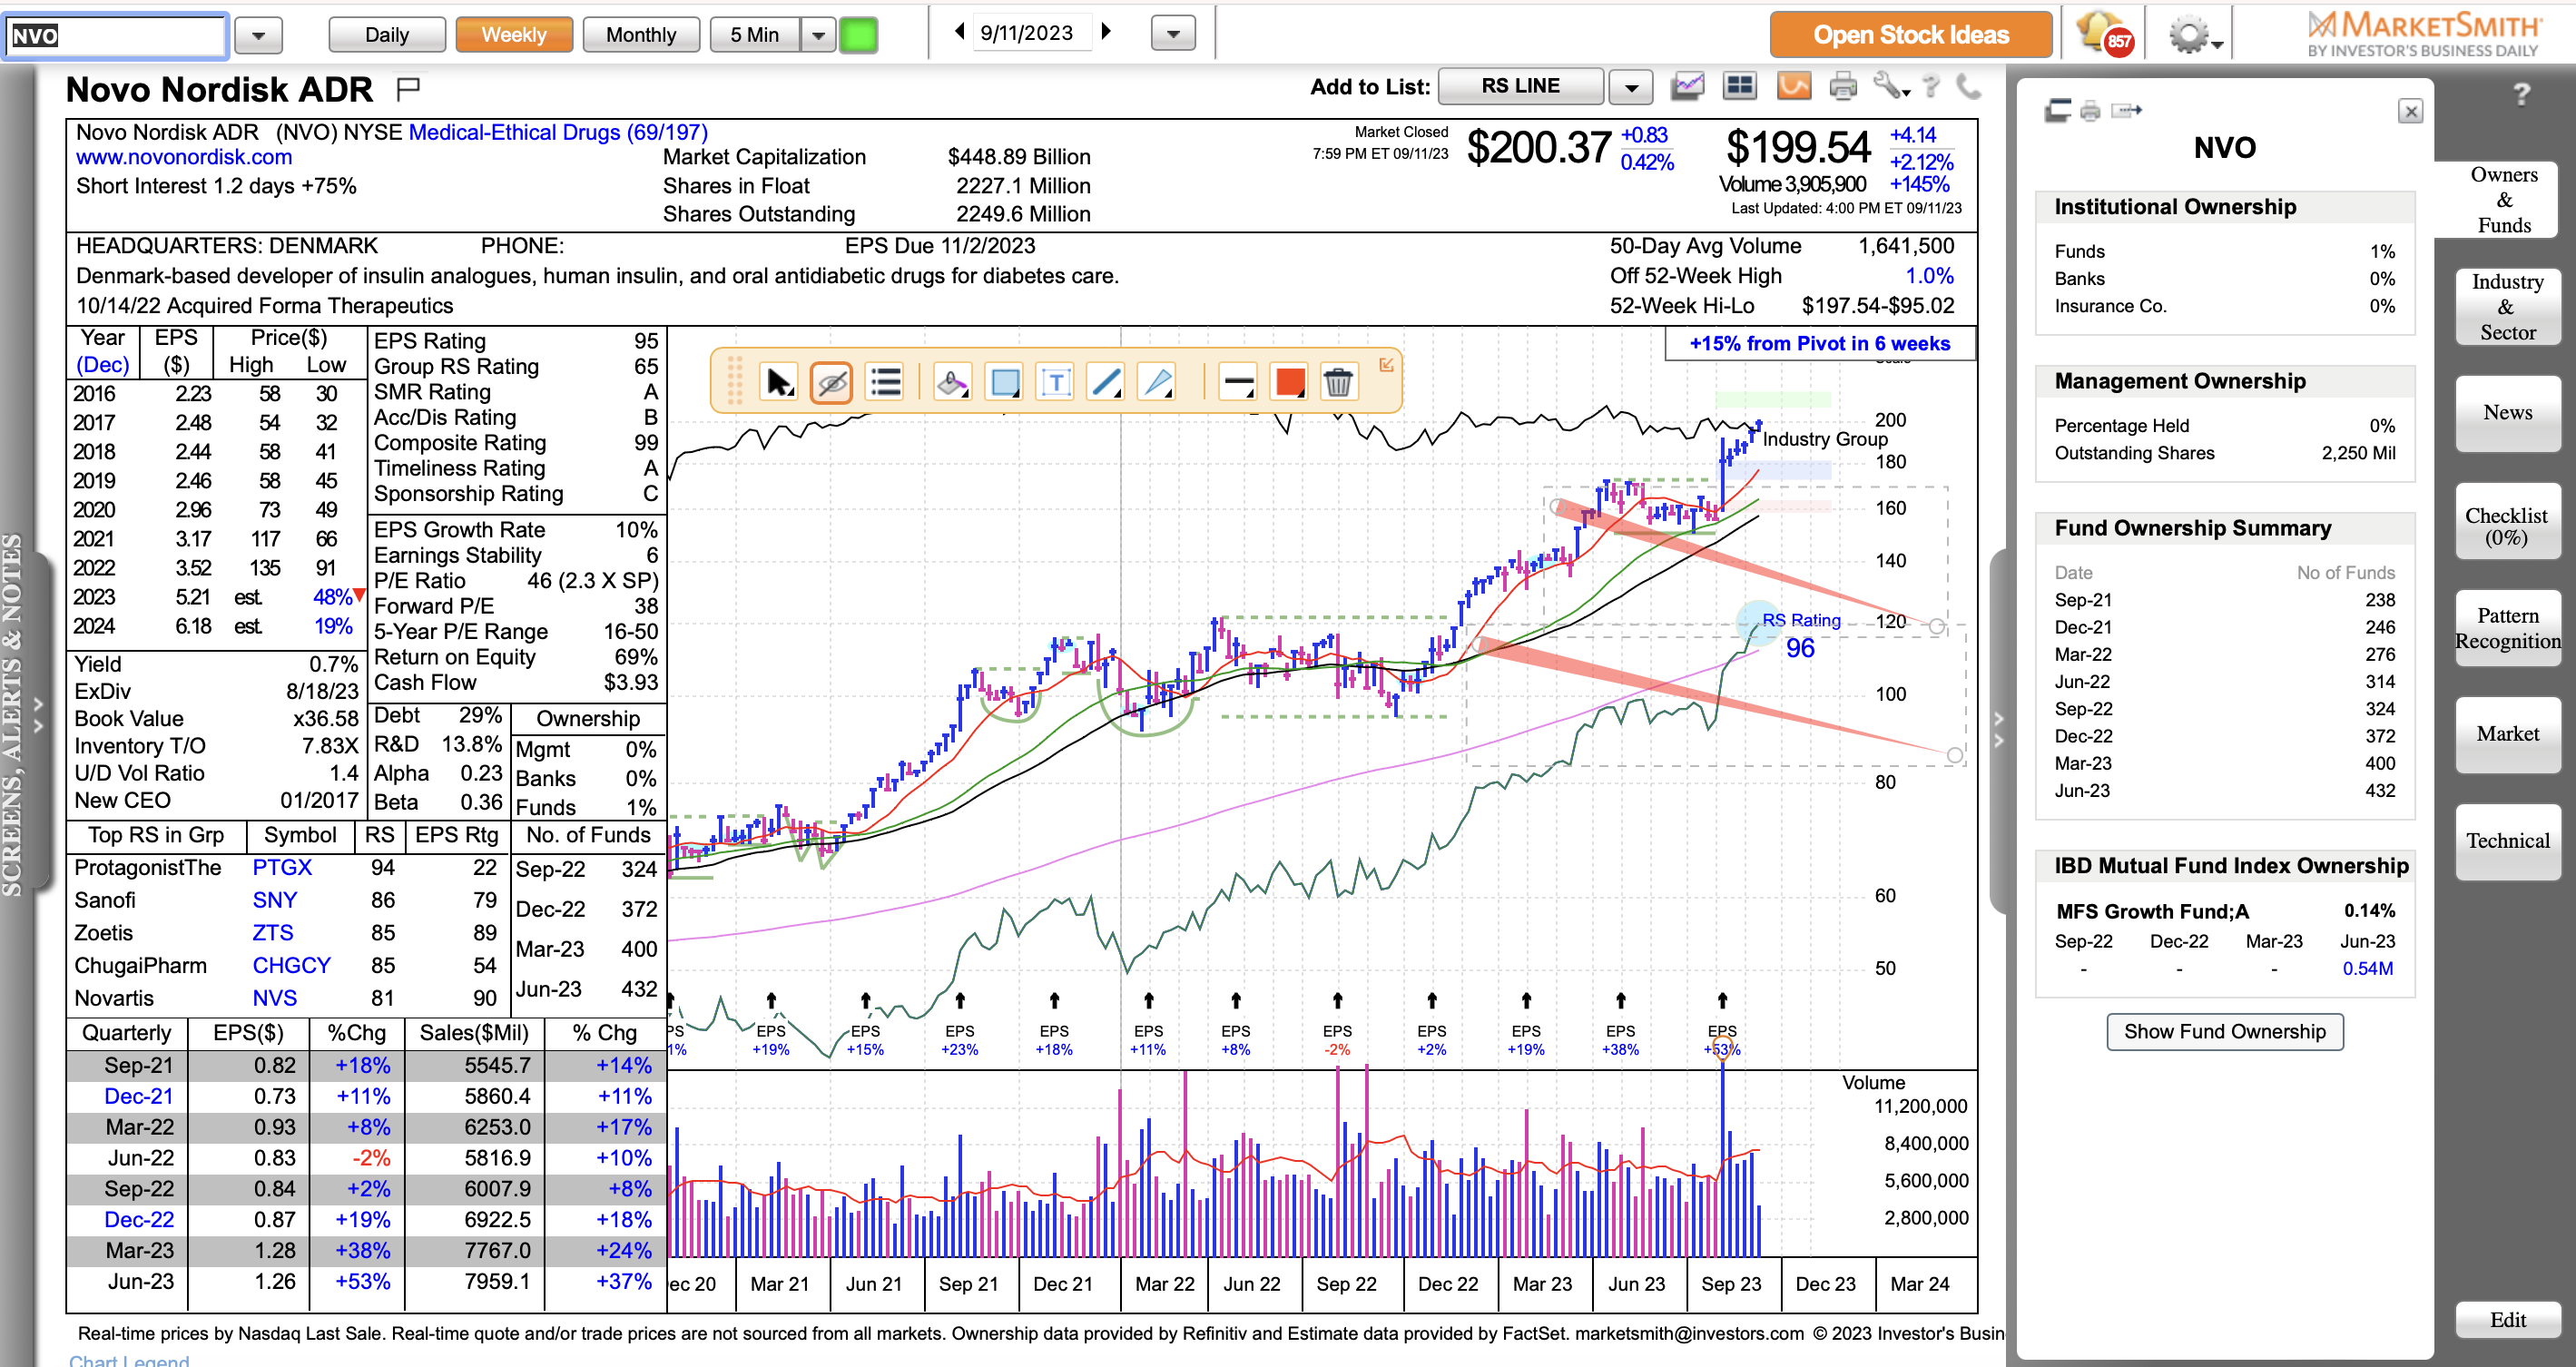This screenshot has width=2576, height=1367.
Task: Click Show Fund Ownership button
Action: point(2224,1032)
